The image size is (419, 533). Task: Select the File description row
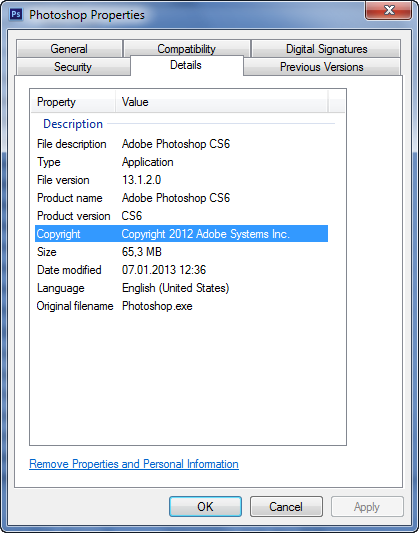(181, 144)
